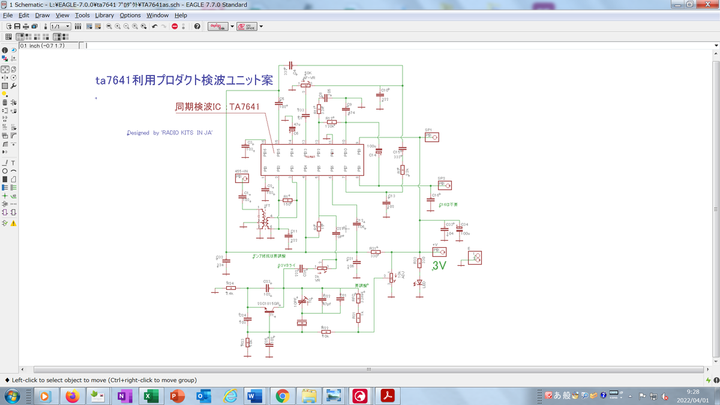Click the DesignLink button in toolbar
The height and width of the screenshot is (405, 720).
(217, 26)
